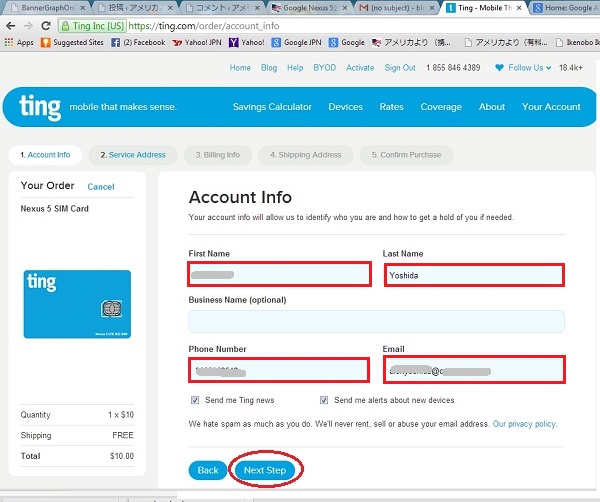
Task: Click the BYOD link at top
Action: [x=324, y=68]
